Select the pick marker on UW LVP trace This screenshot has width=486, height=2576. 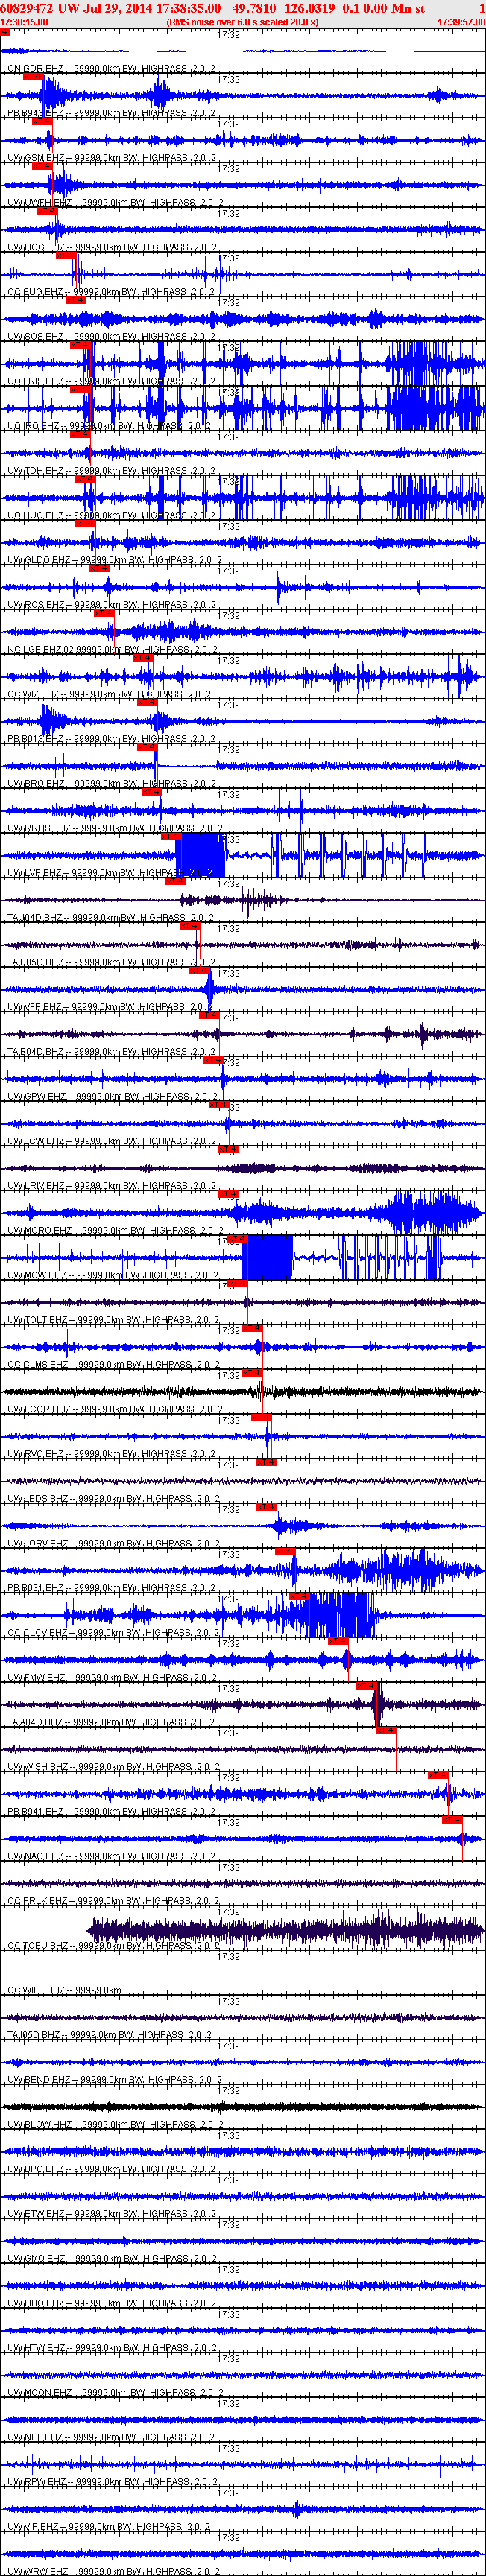click(x=171, y=836)
